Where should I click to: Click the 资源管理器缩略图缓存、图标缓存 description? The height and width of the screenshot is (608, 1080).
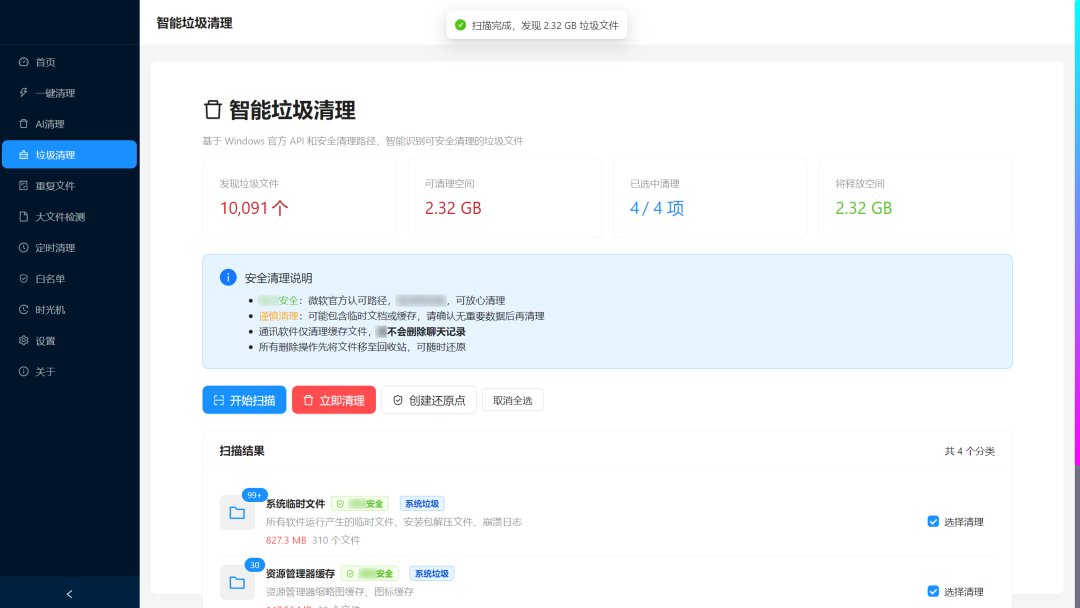click(340, 592)
